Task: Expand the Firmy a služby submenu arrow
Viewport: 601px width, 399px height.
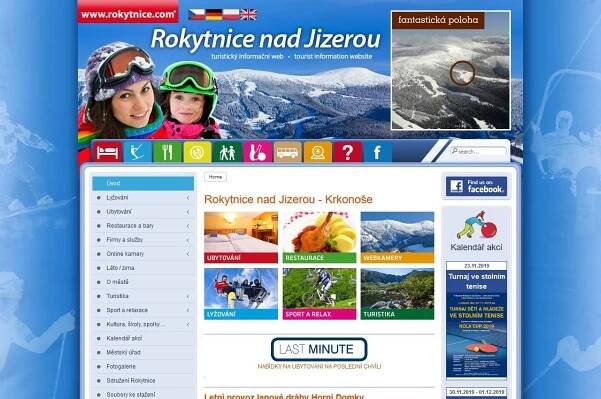Action: (x=188, y=240)
